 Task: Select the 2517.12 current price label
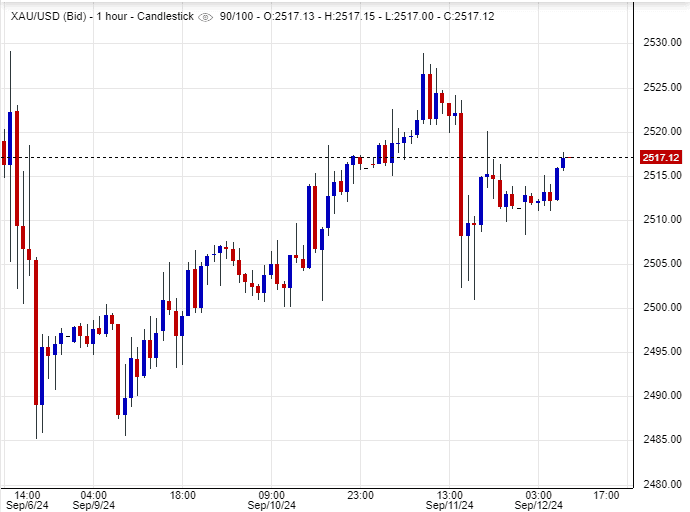point(661,158)
